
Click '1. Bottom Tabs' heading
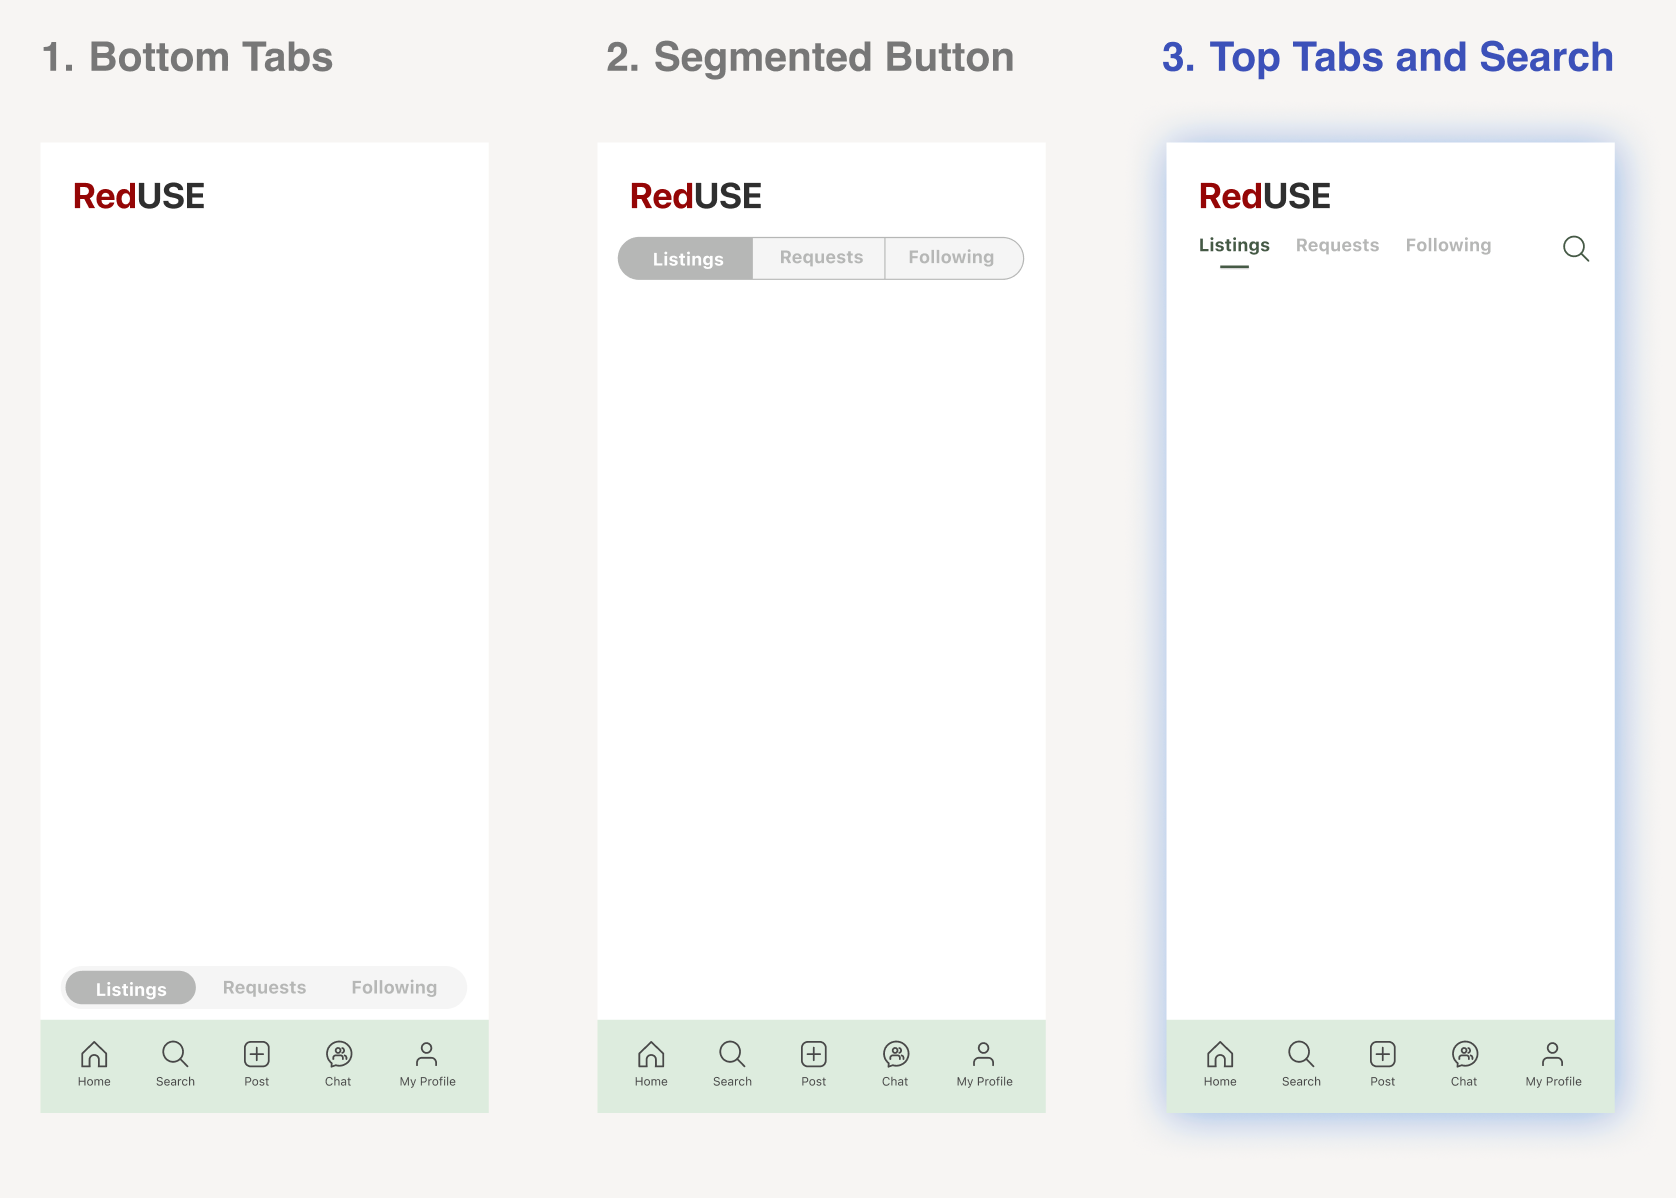[187, 58]
